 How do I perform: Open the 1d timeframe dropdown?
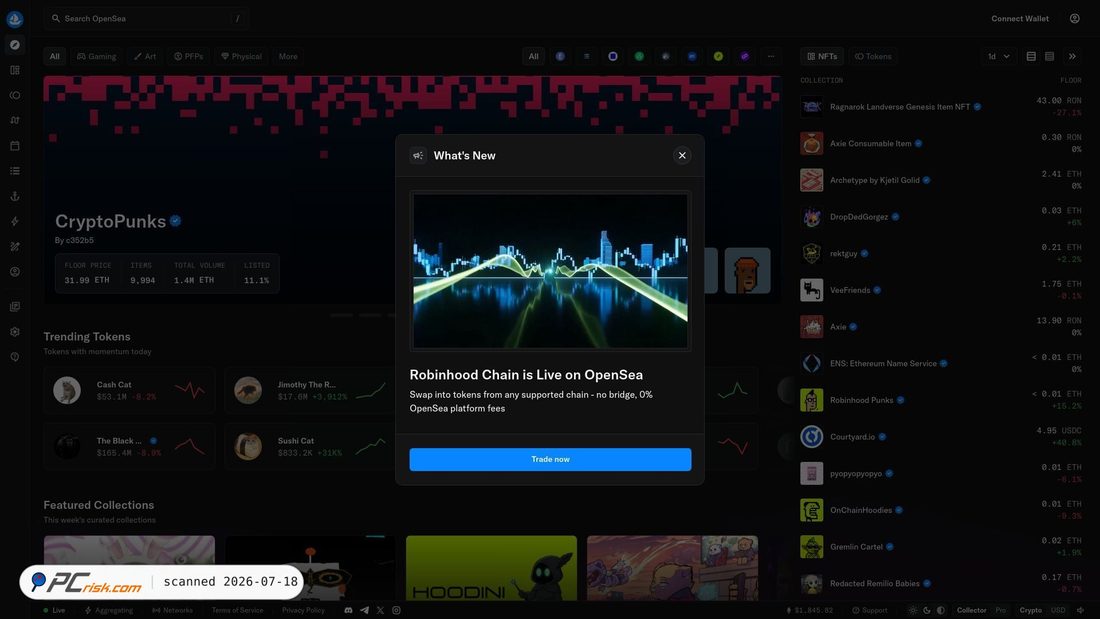(x=999, y=57)
